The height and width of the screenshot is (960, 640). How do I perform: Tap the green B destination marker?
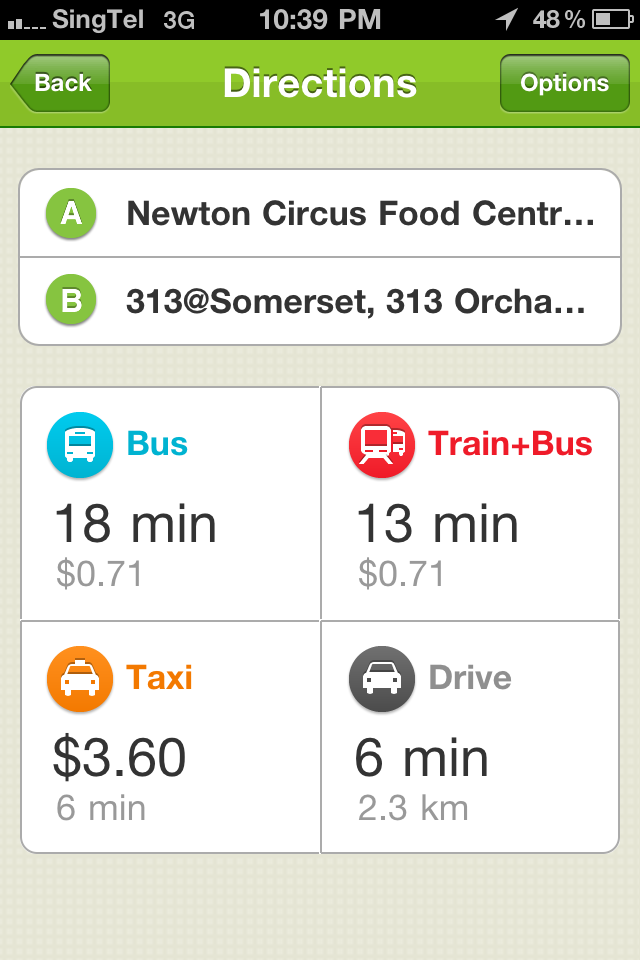[71, 300]
